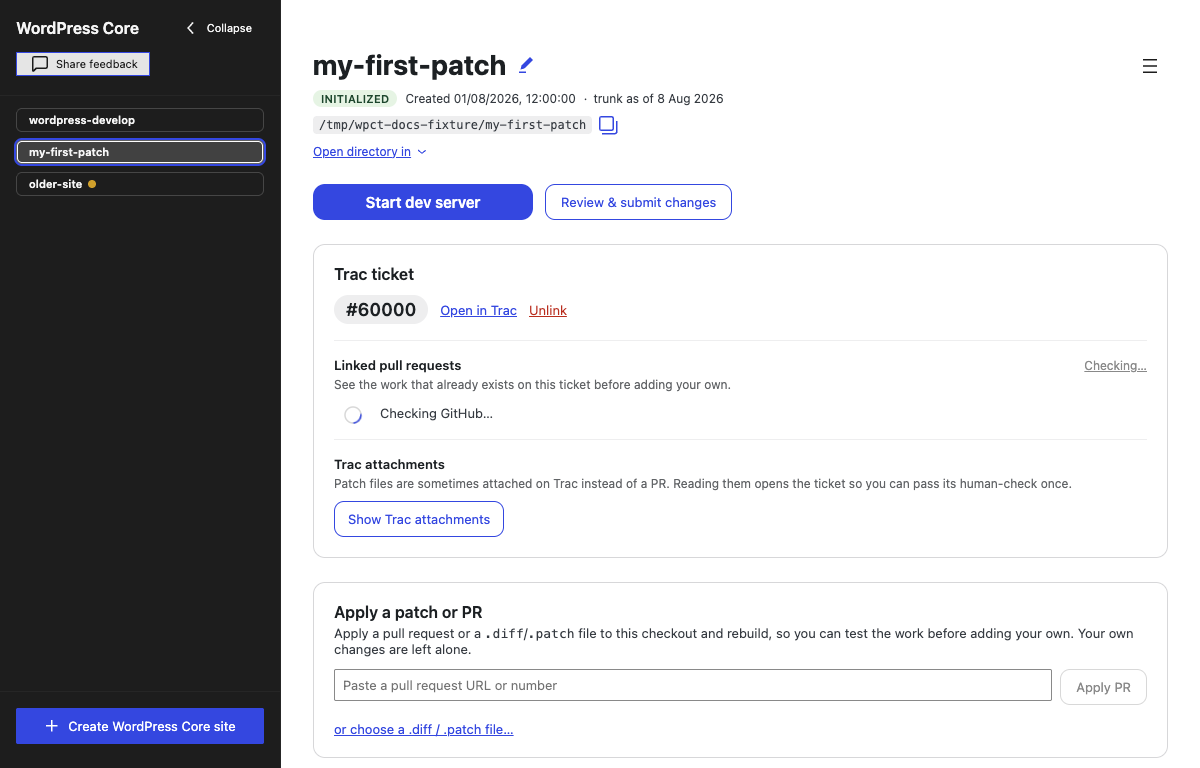This screenshot has height=768, width=1200.
Task: Click the Trac attachments heading
Action: (390, 465)
